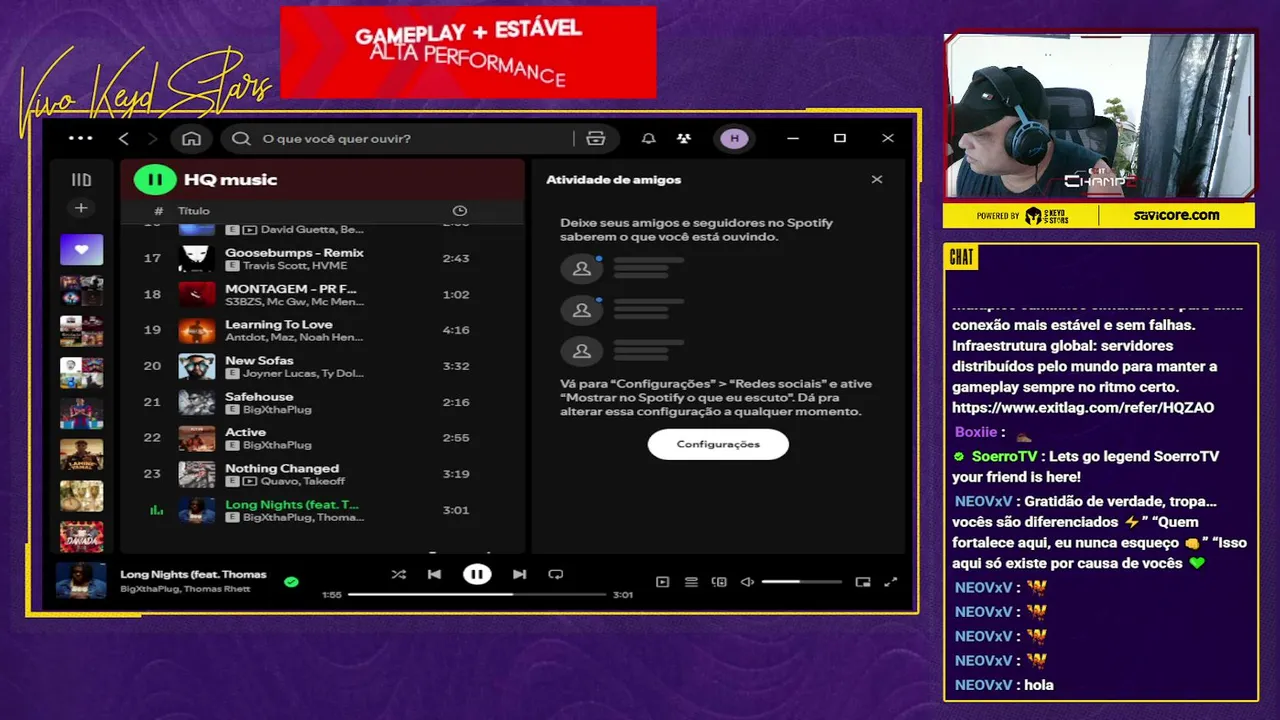
Task: Open the Browse icon in search bar
Action: pyautogui.click(x=596, y=138)
